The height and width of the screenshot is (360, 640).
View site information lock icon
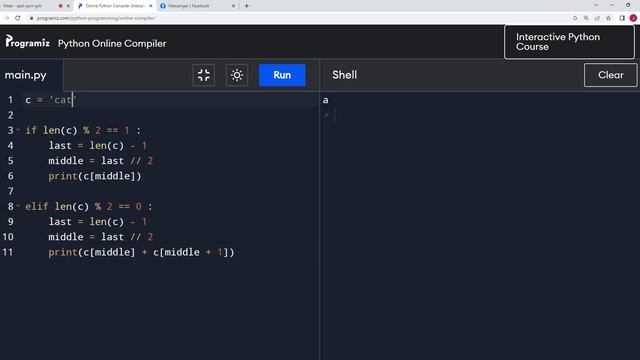pos(31,18)
